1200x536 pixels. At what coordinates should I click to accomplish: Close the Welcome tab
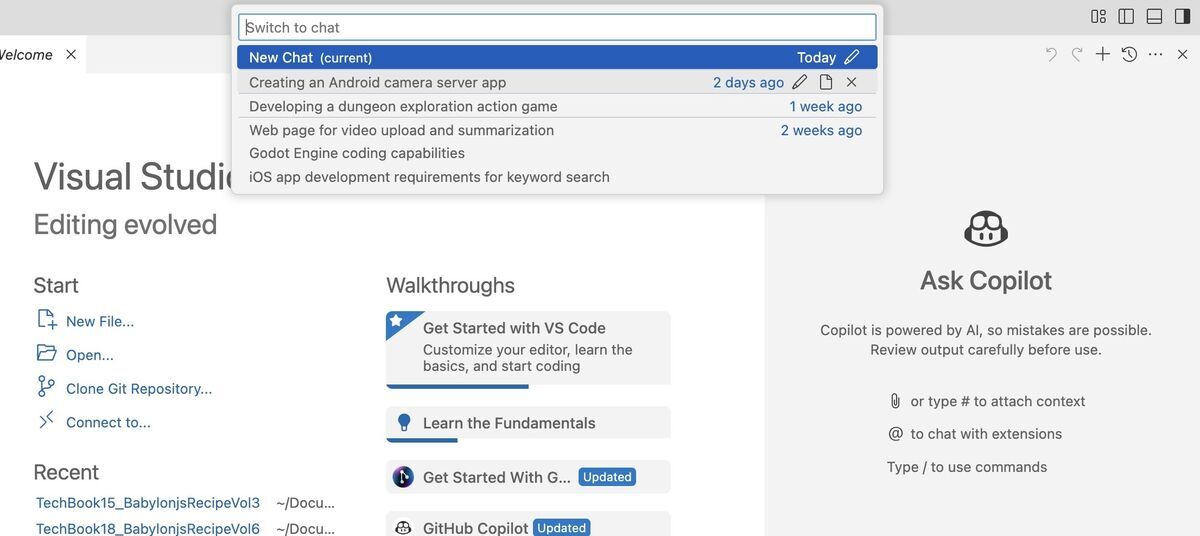[x=71, y=54]
